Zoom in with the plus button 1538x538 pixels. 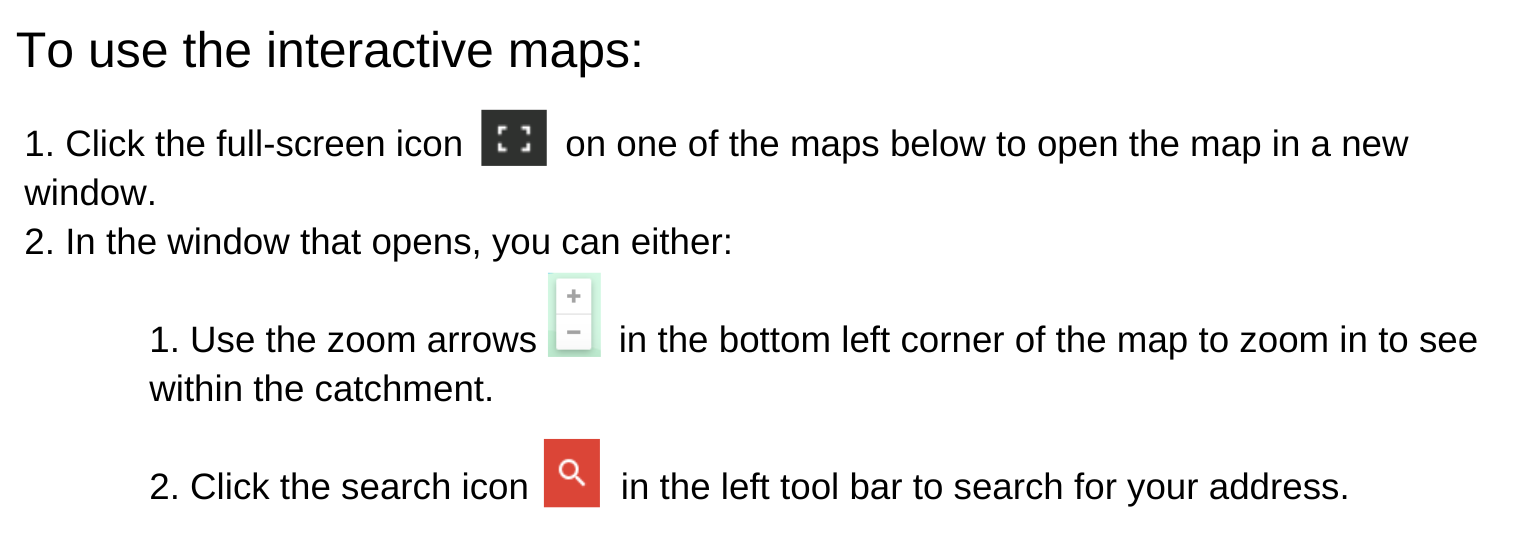click(574, 296)
